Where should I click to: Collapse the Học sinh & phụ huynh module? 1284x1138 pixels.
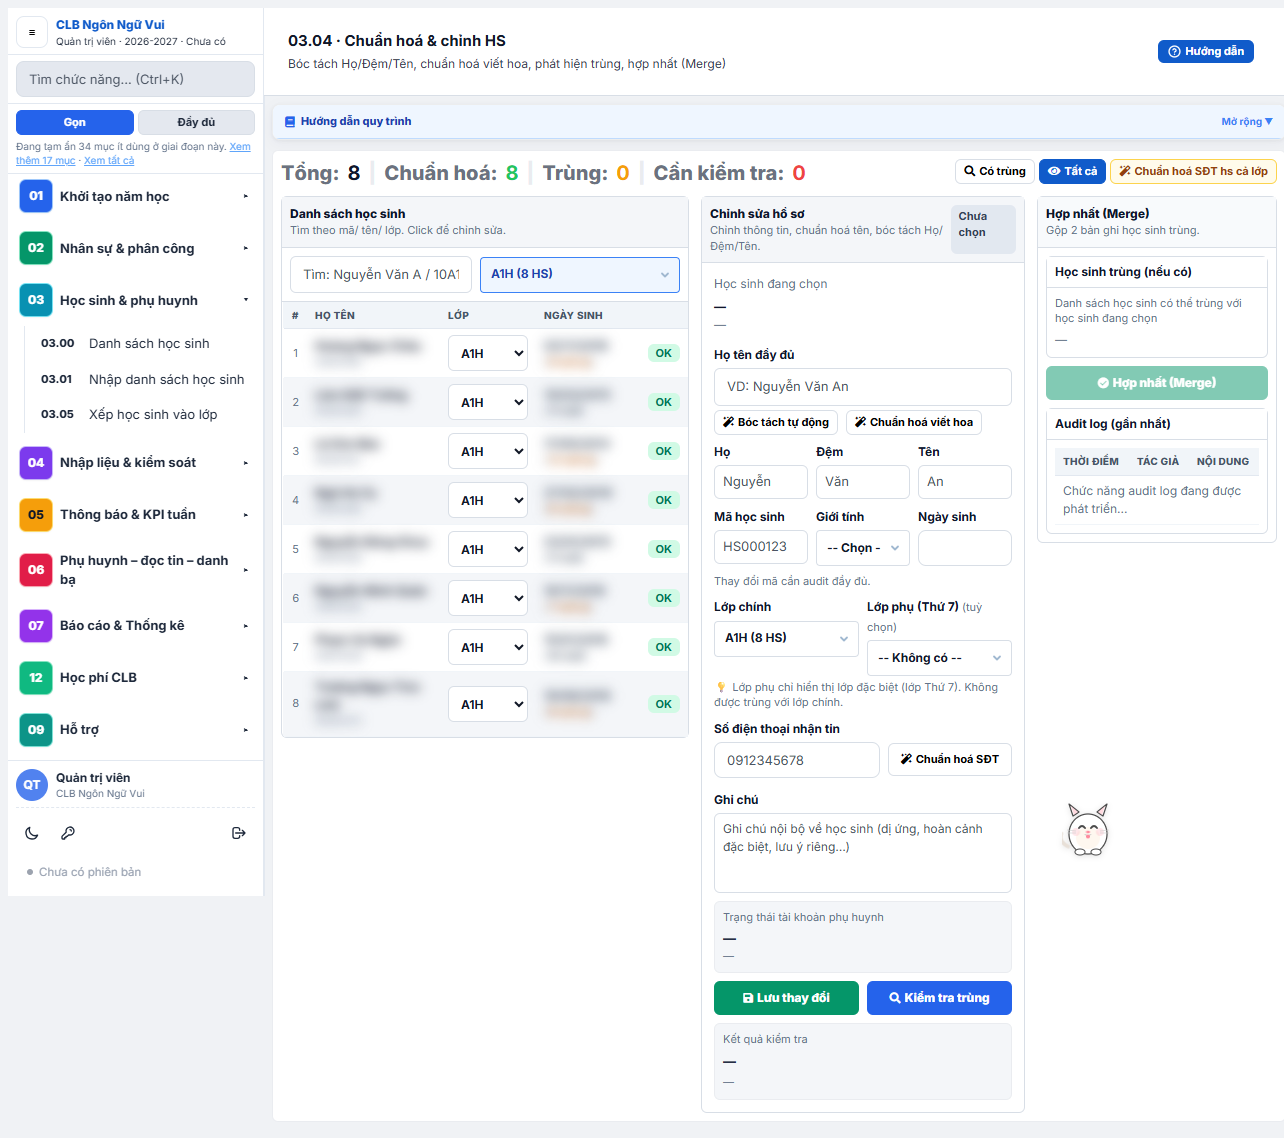(x=135, y=300)
